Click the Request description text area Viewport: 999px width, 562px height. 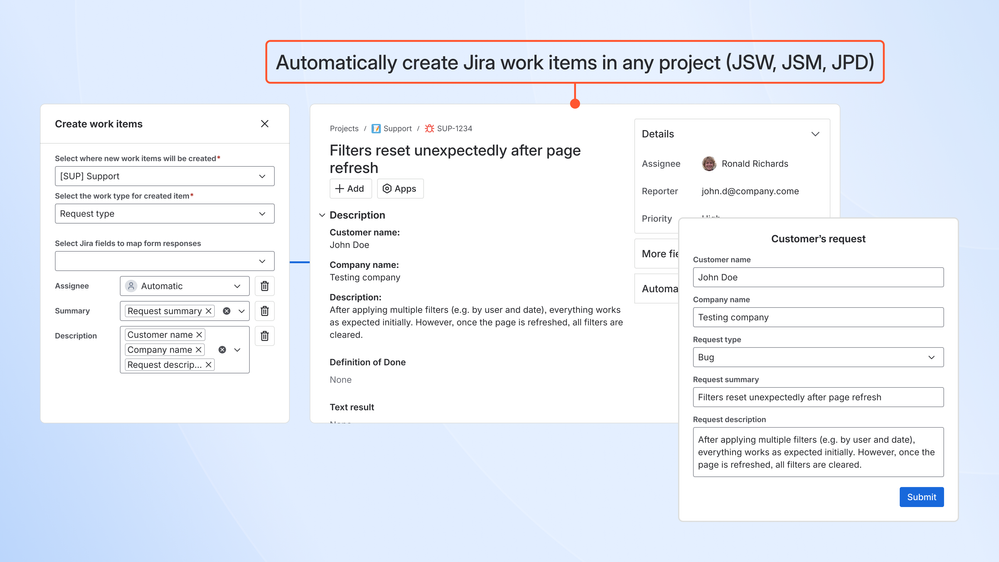pyautogui.click(x=818, y=452)
